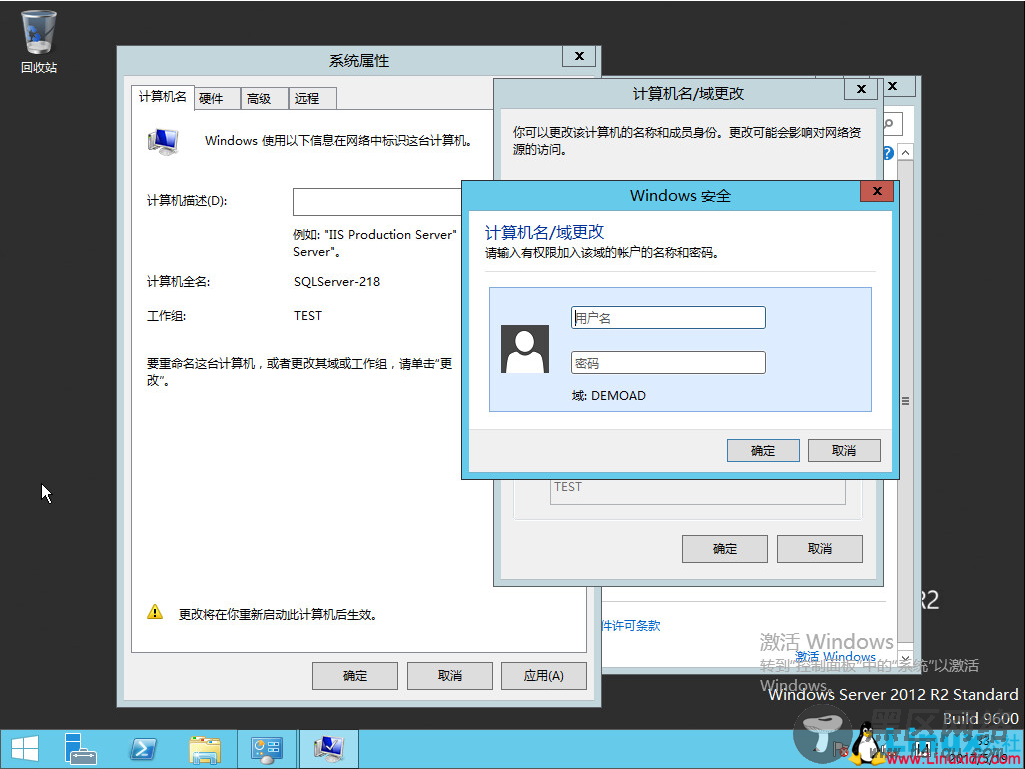Screen dimensions: 1025x769
Task: Open the license terms 许可条款 link
Action: pyautogui.click(x=631, y=626)
